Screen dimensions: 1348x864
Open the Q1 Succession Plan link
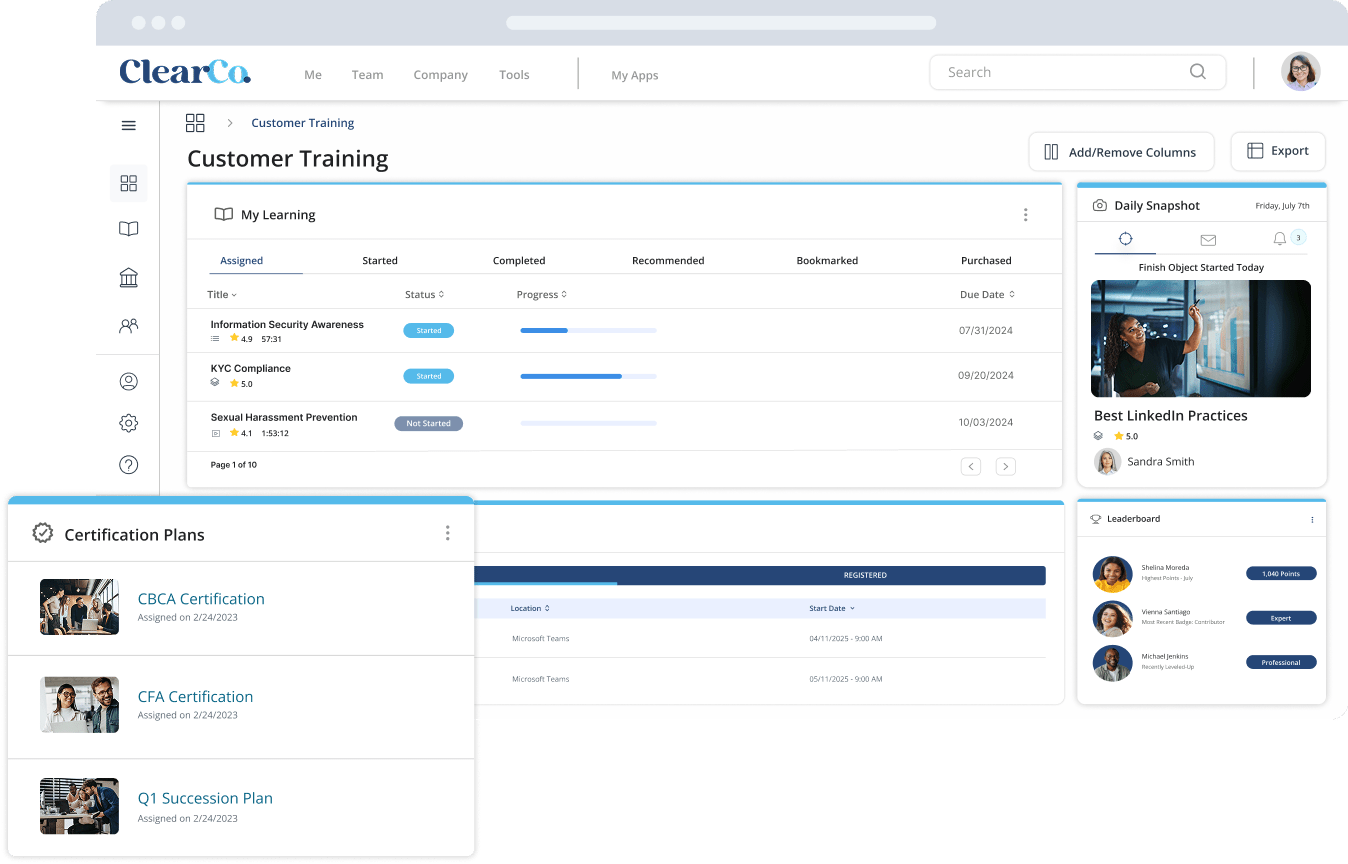[x=205, y=798]
